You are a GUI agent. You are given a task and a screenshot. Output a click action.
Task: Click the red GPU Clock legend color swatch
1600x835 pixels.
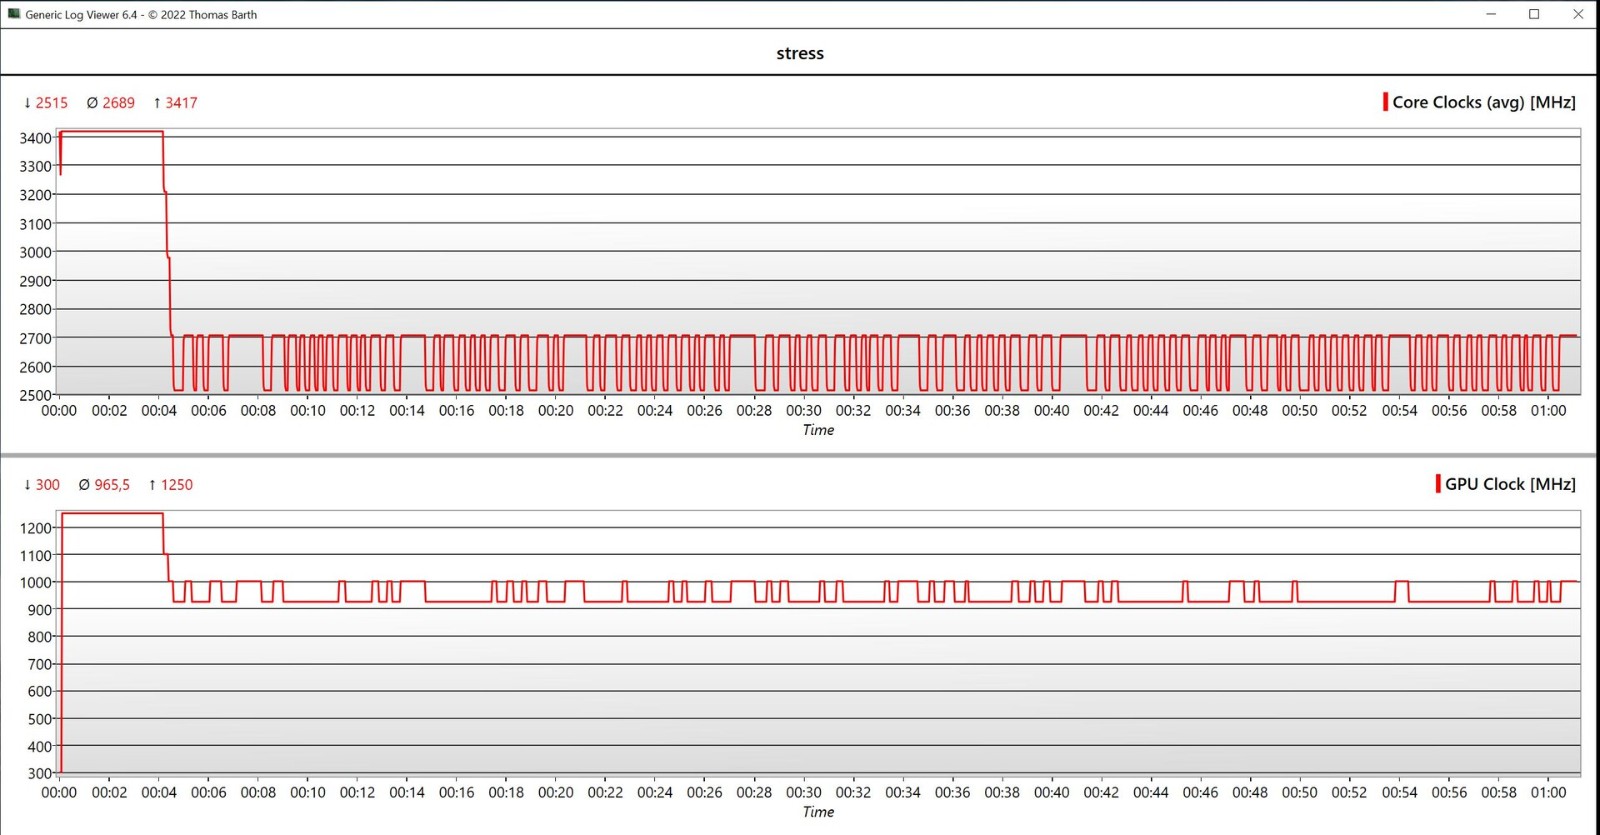1438,484
